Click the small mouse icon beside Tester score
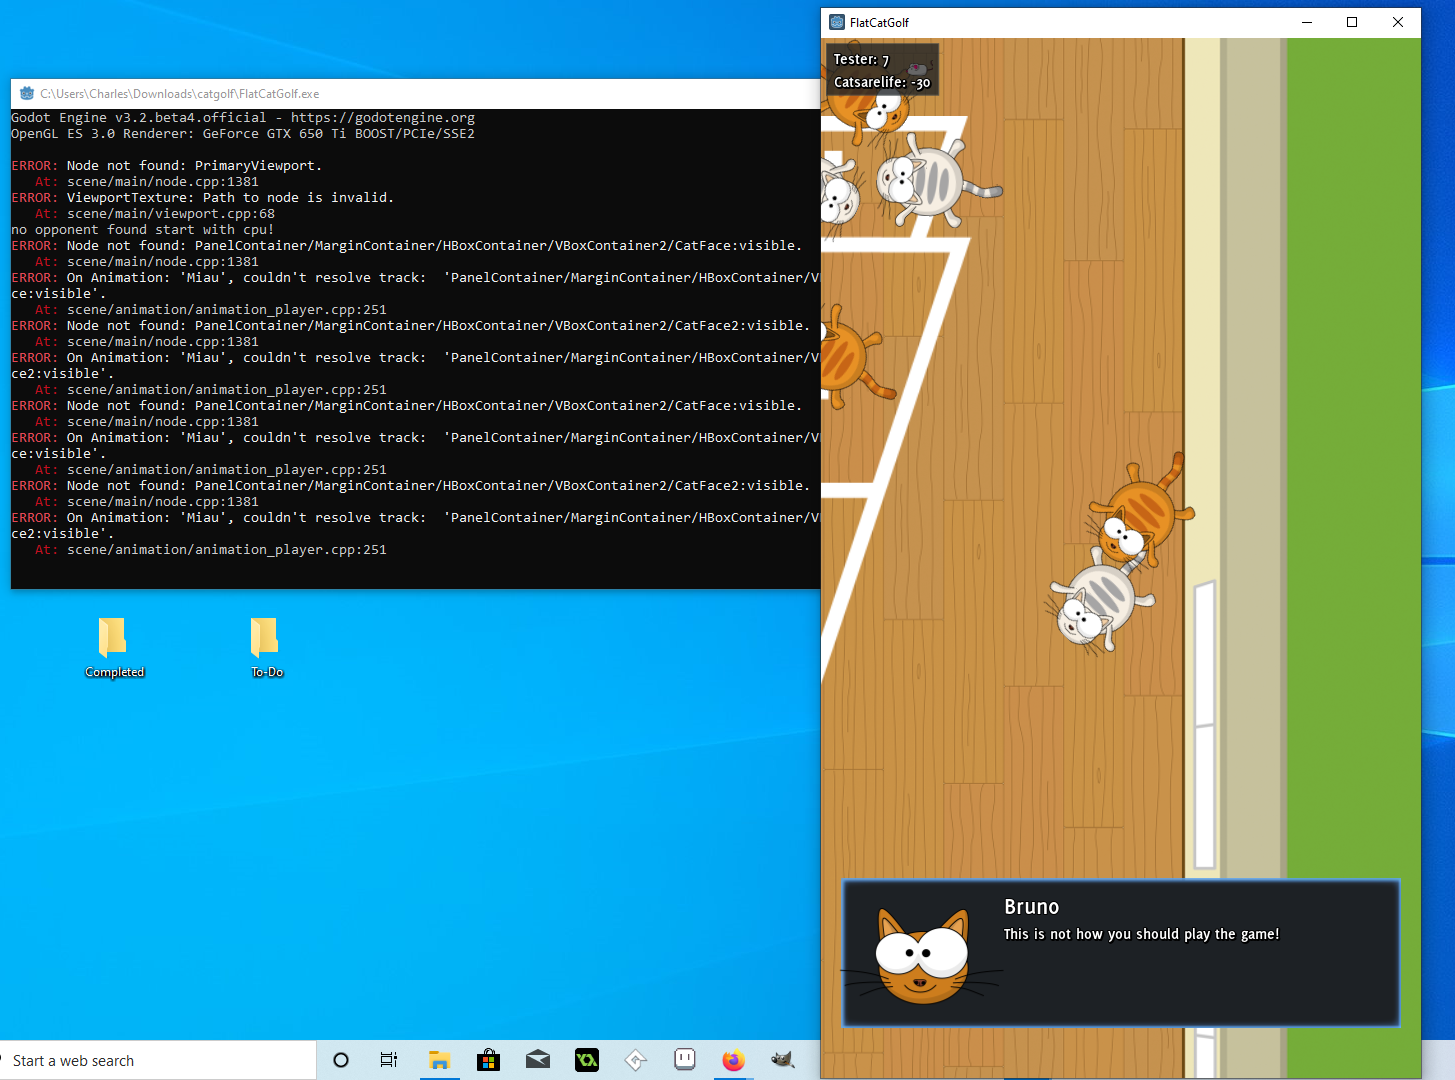This screenshot has width=1455, height=1080. (x=916, y=68)
